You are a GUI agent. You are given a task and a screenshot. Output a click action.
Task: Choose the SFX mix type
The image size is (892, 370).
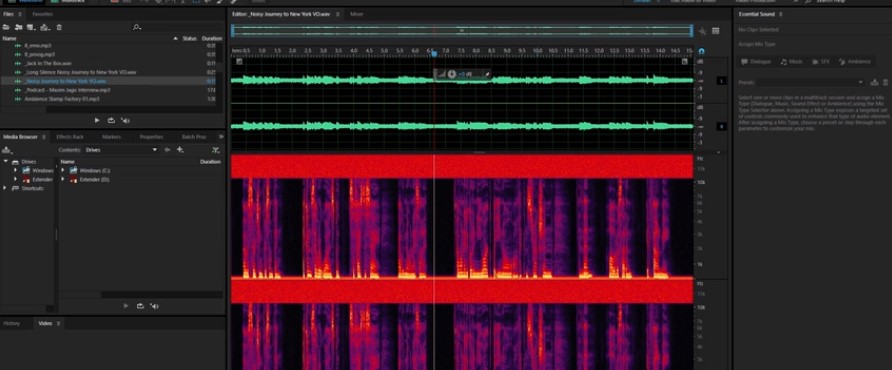click(821, 61)
